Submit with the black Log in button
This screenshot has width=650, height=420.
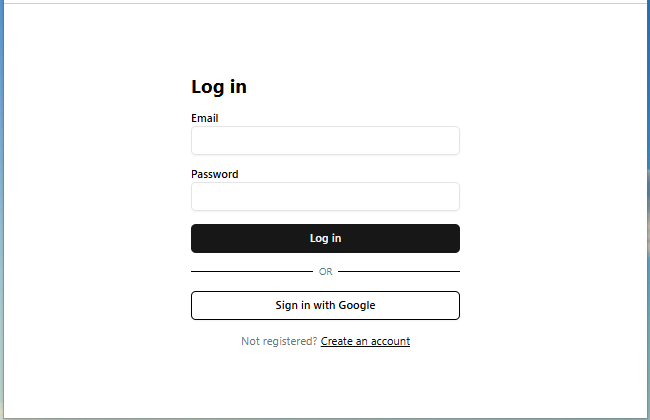pos(325,238)
